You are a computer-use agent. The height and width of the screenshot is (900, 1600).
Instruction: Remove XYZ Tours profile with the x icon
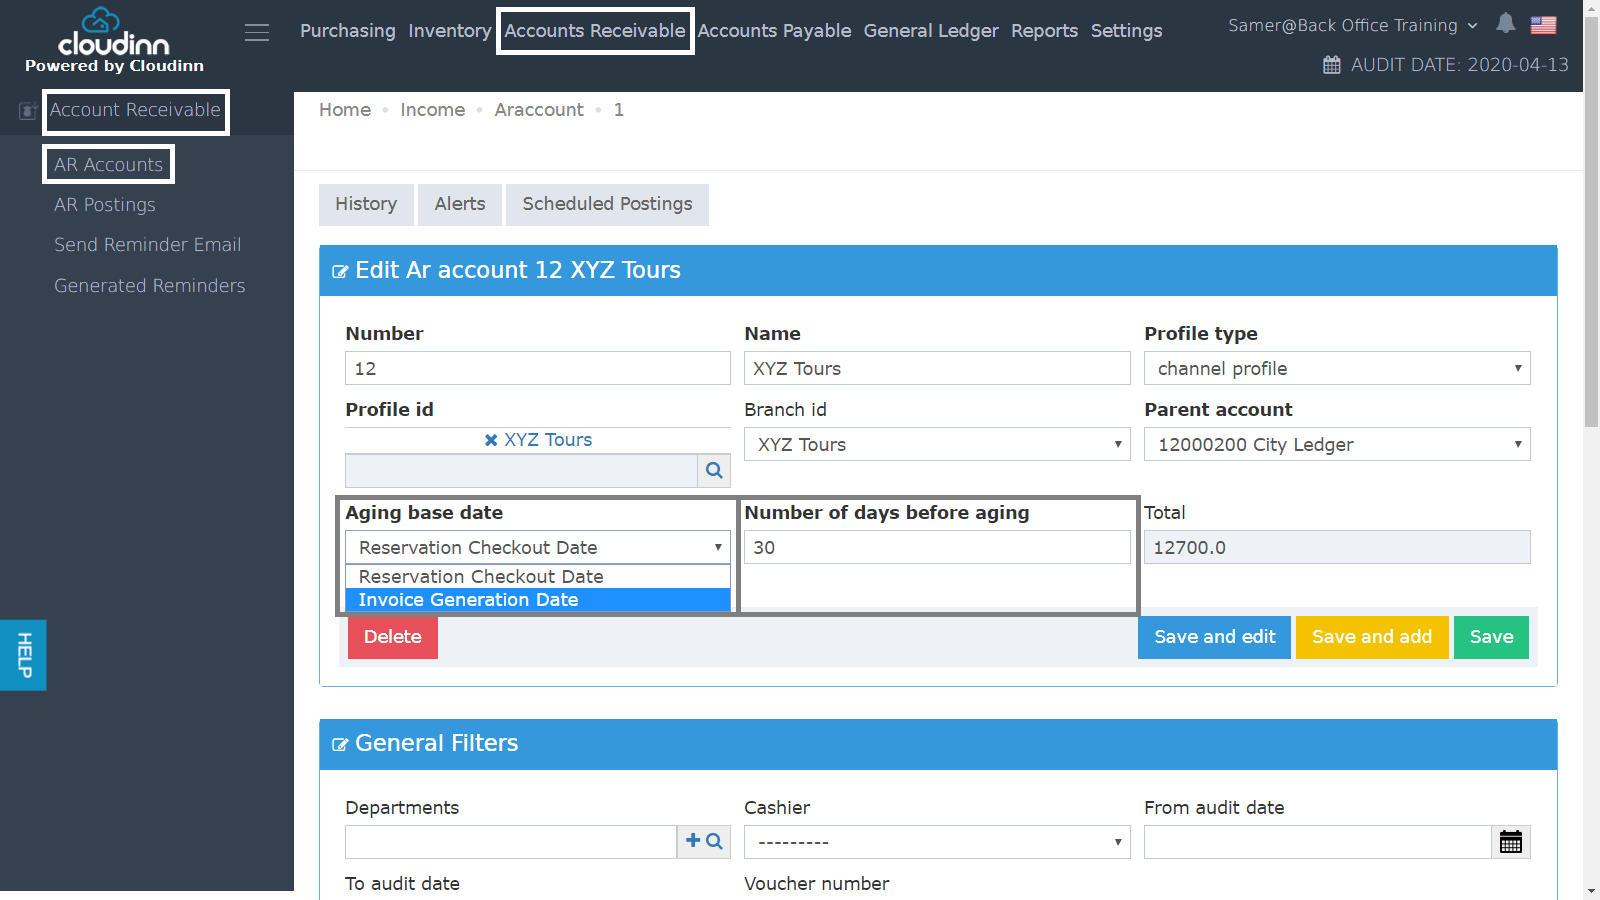tap(491, 440)
